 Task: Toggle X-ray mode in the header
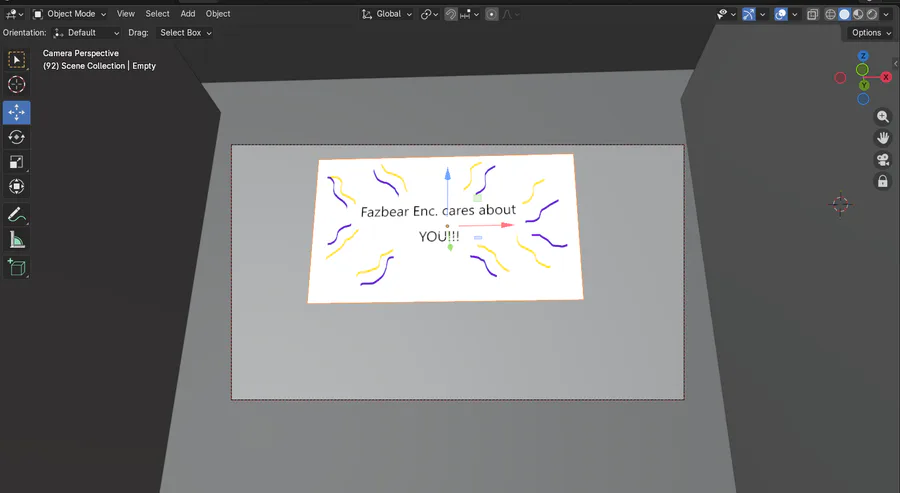pos(812,14)
